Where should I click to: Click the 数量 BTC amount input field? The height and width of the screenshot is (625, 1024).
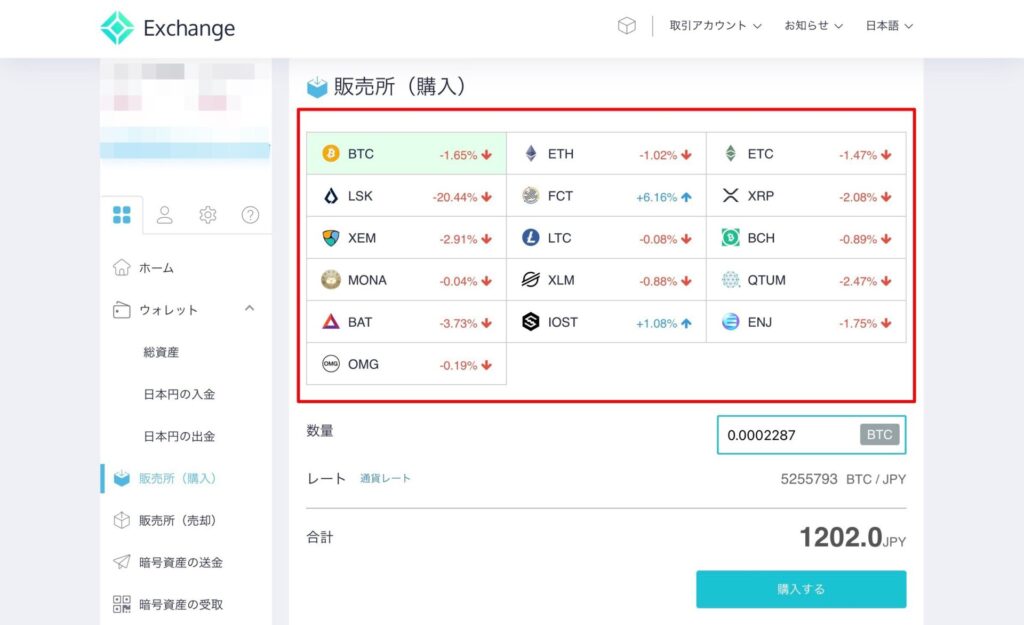(x=811, y=435)
